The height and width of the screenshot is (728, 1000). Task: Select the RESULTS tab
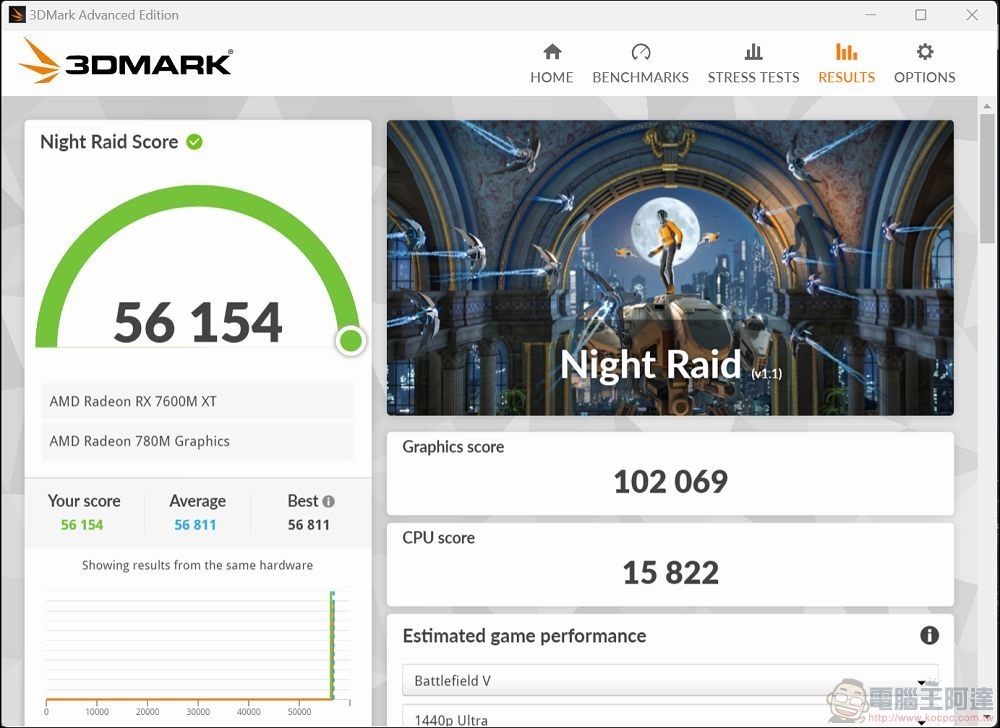click(846, 64)
